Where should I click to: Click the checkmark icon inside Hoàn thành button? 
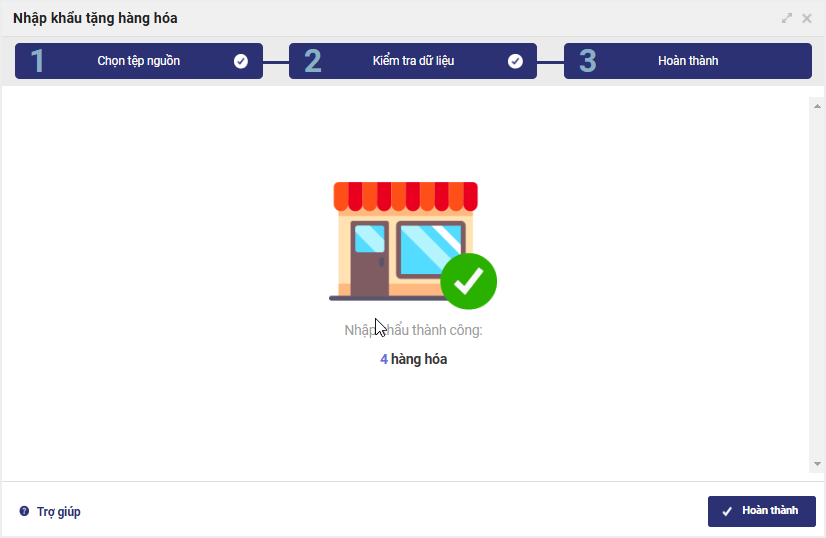click(727, 511)
